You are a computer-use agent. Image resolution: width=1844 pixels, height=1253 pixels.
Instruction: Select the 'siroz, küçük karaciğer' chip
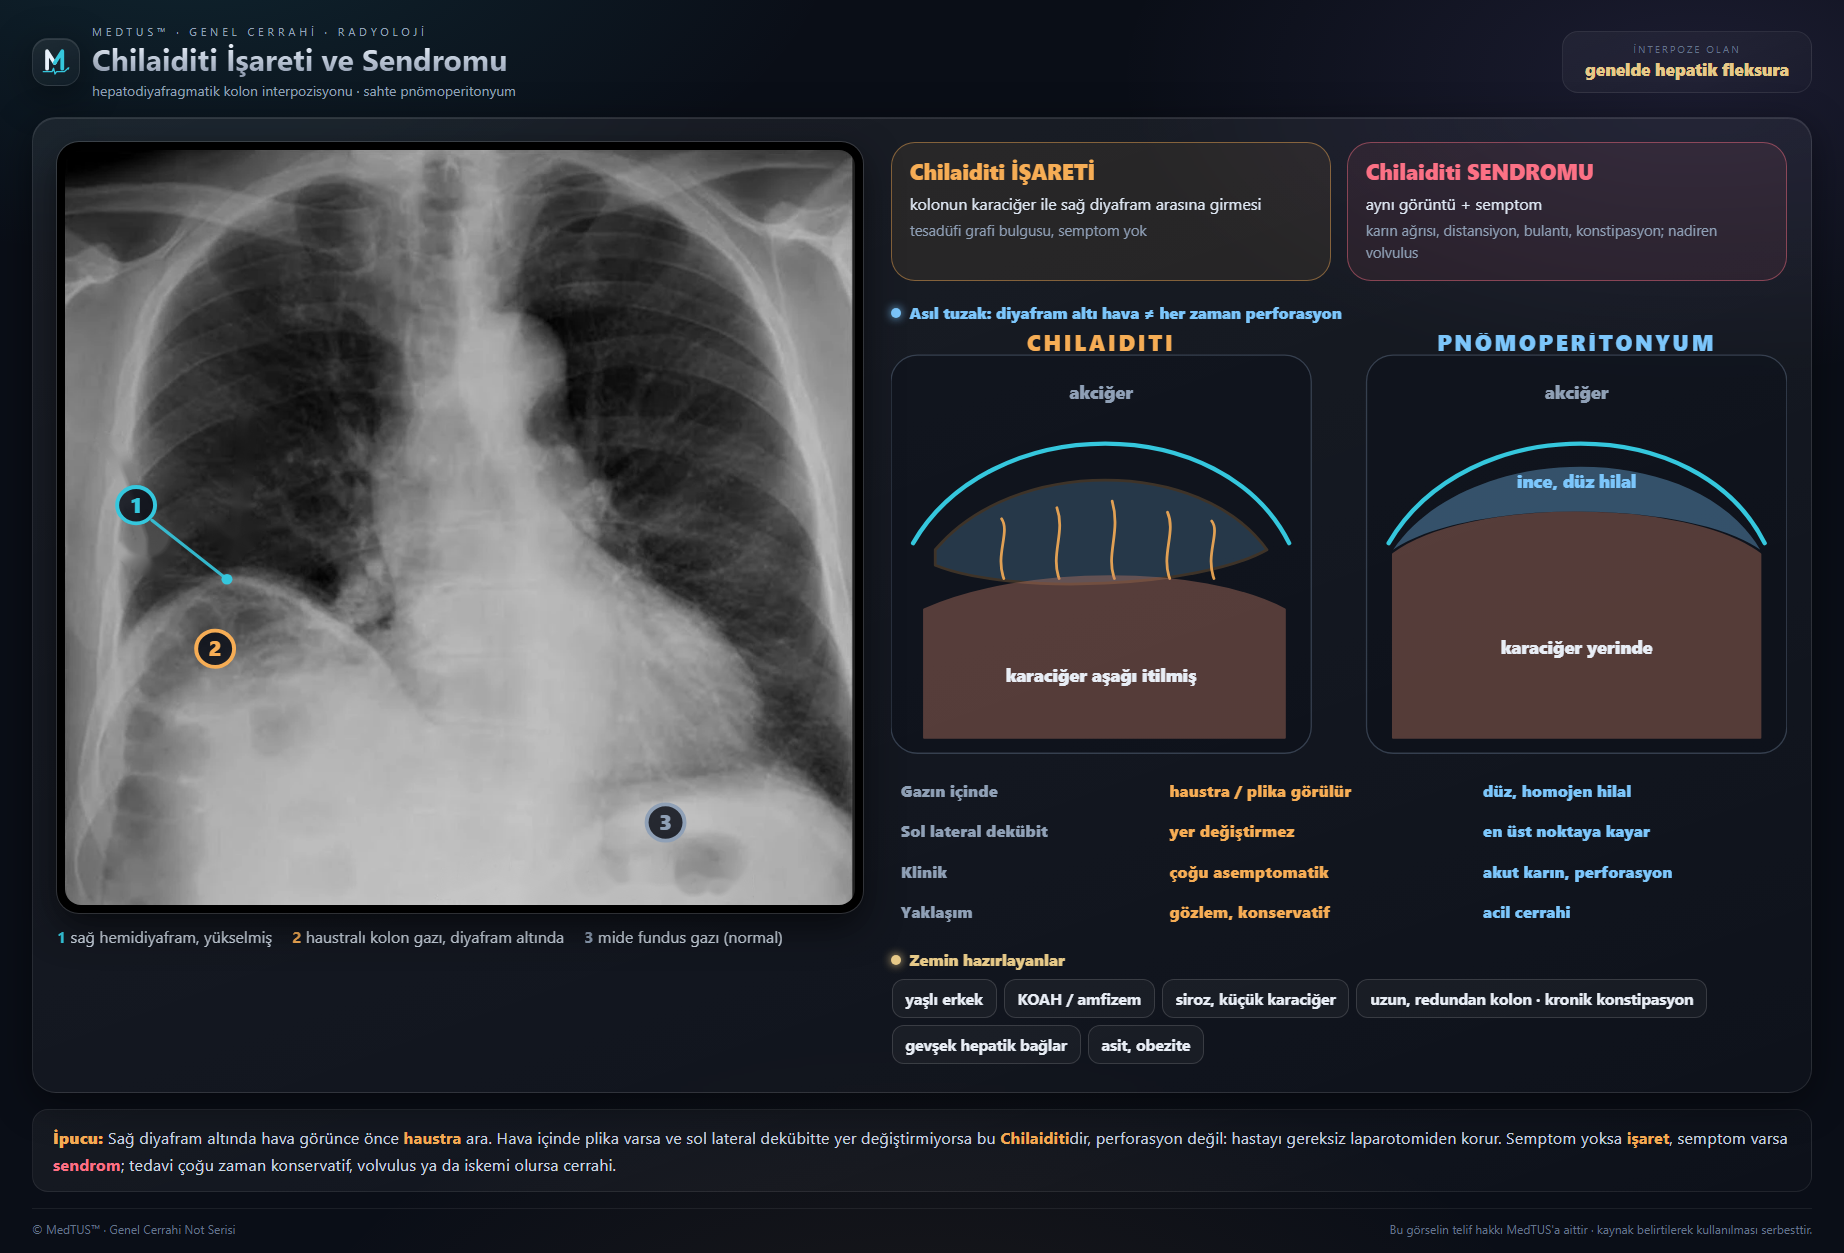[1255, 999]
